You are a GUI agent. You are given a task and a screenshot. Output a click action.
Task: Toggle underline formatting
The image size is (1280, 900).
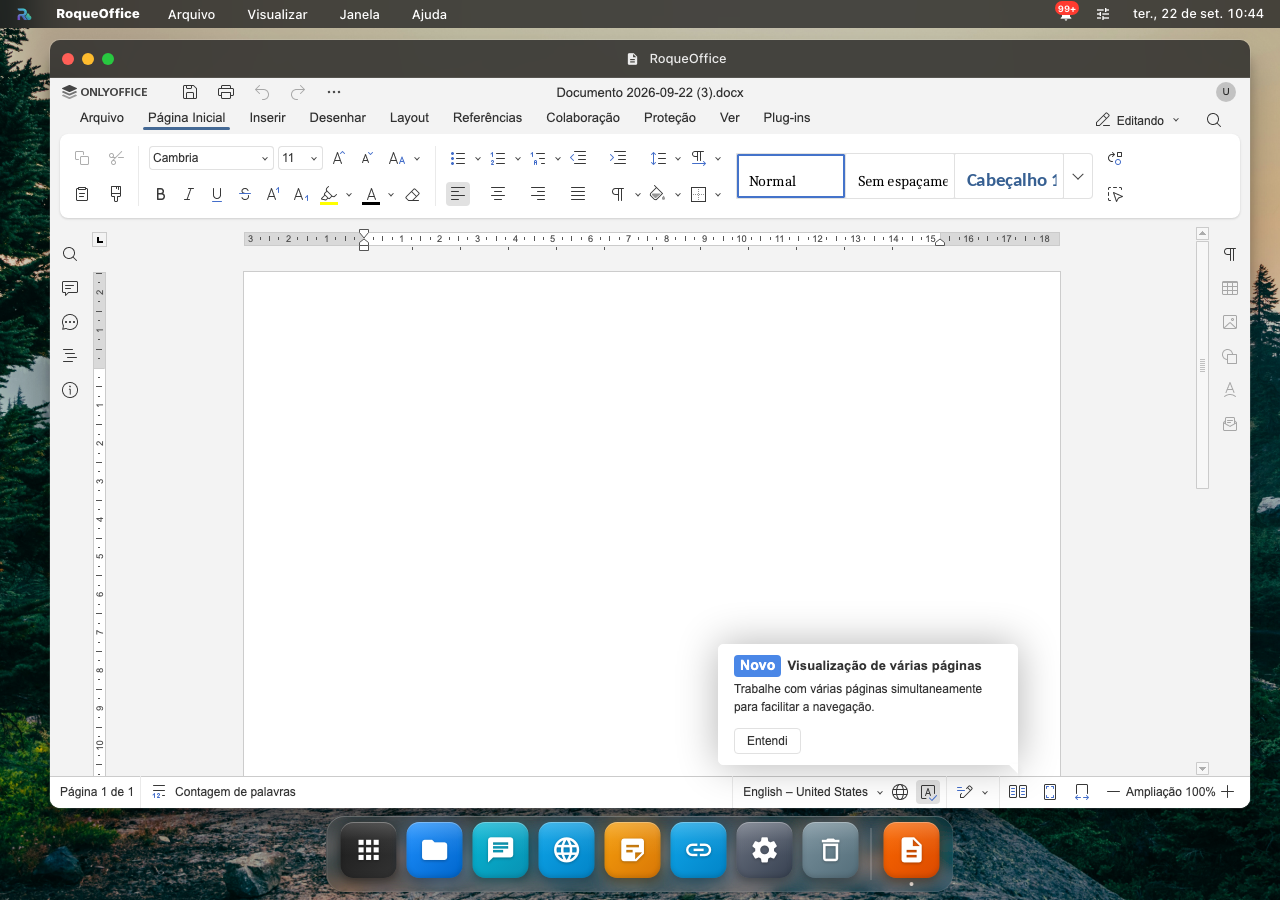tap(217, 195)
